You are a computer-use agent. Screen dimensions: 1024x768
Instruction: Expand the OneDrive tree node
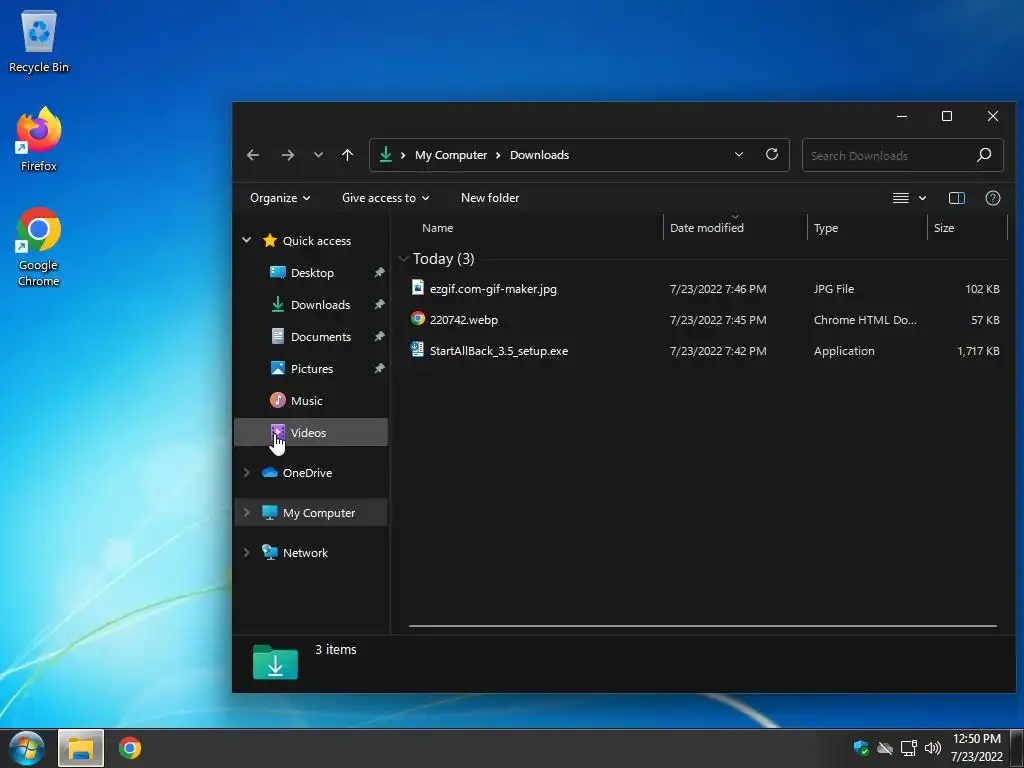click(x=246, y=472)
